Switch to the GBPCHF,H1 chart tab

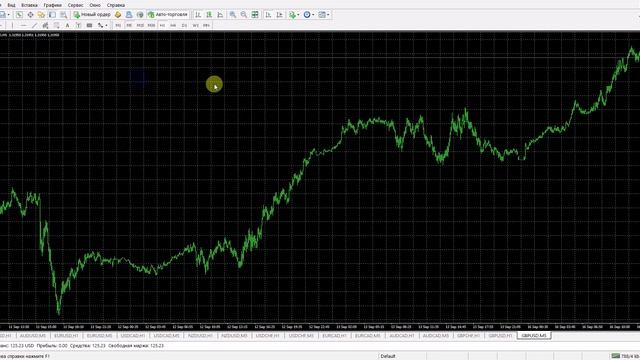click(x=469, y=336)
